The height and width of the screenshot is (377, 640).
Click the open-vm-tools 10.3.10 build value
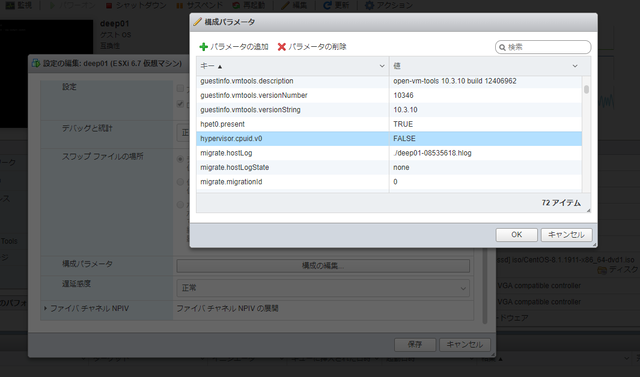[455, 81]
